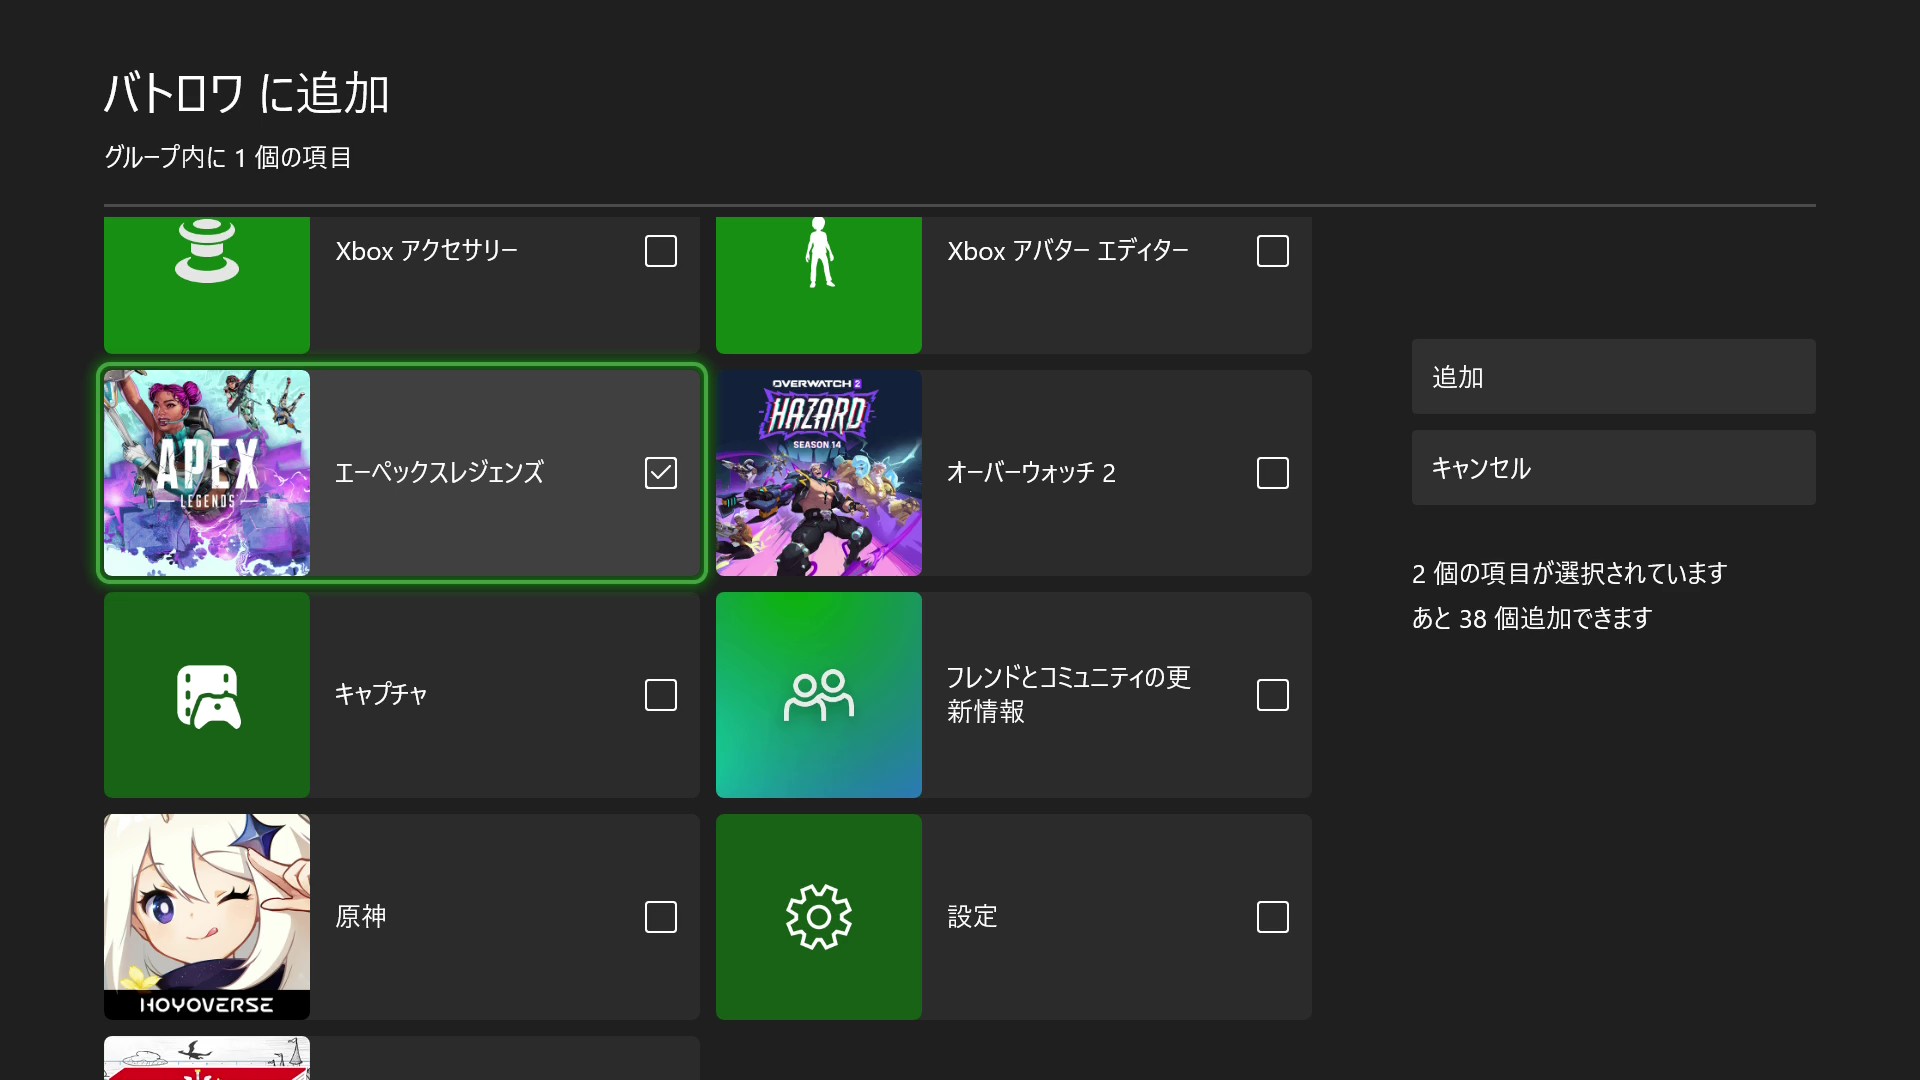This screenshot has width=1920, height=1080.
Task: Check the オーバーウォッチ 2 checkbox
Action: tap(1273, 473)
